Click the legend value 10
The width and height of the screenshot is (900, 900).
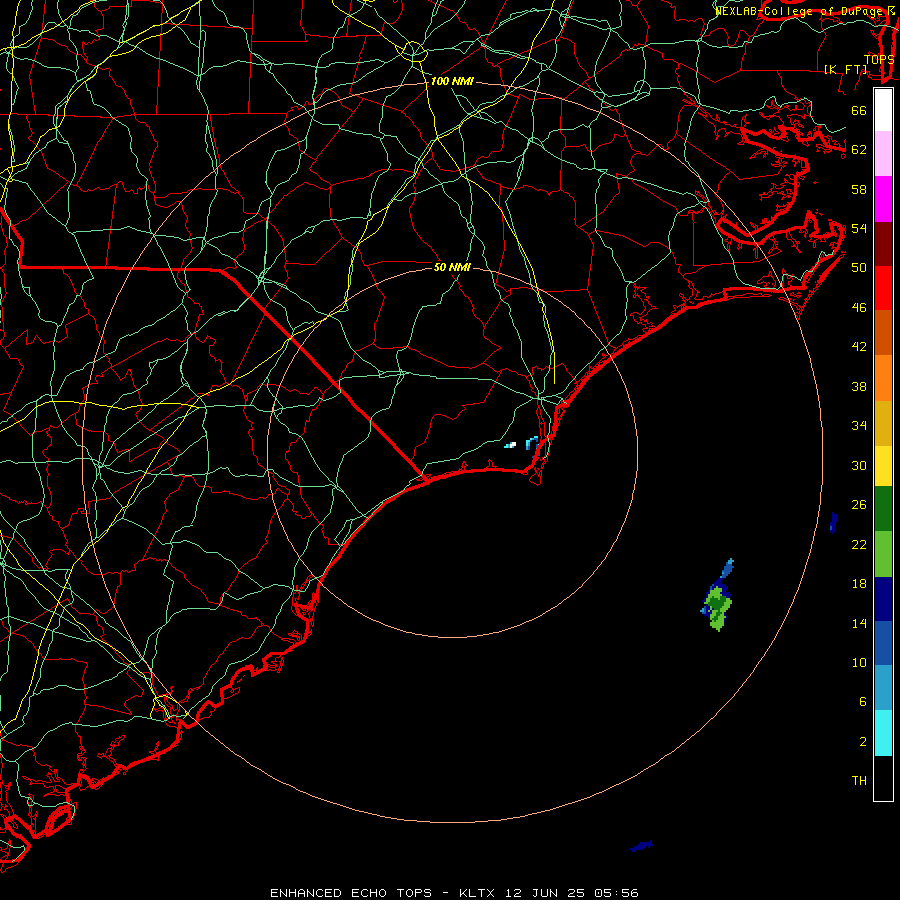coord(859,663)
